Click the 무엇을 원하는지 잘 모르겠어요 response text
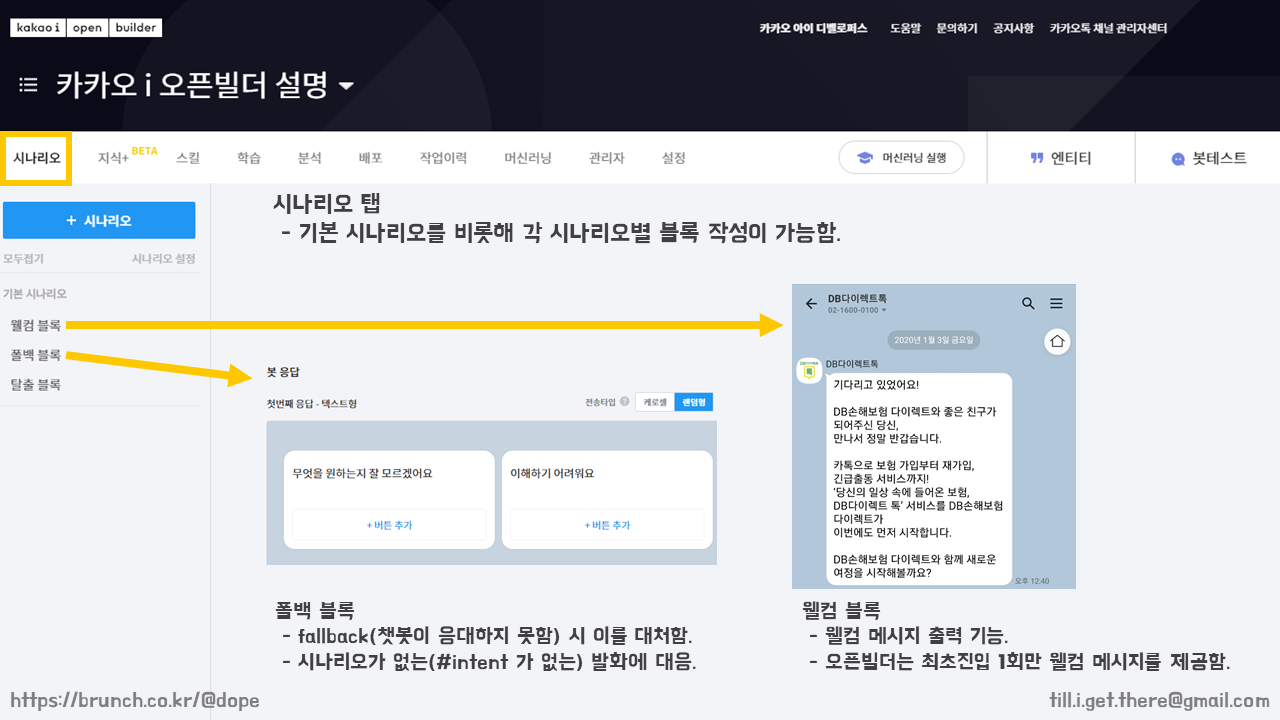1280x720 pixels. (x=362, y=473)
